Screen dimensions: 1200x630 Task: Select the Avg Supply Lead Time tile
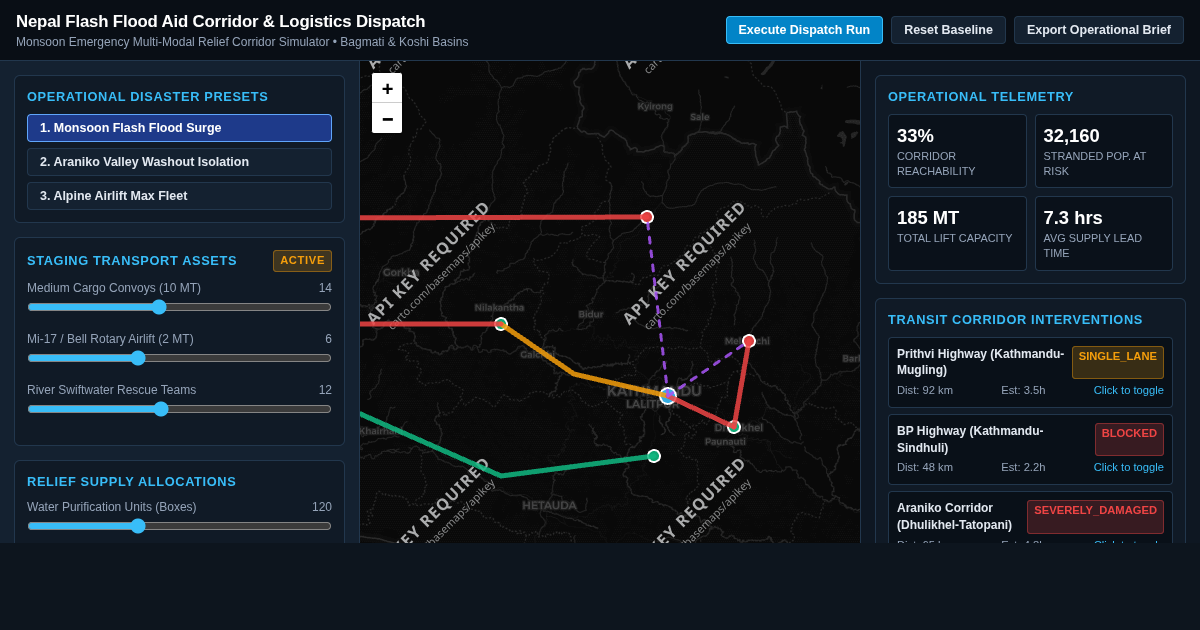(1103, 233)
